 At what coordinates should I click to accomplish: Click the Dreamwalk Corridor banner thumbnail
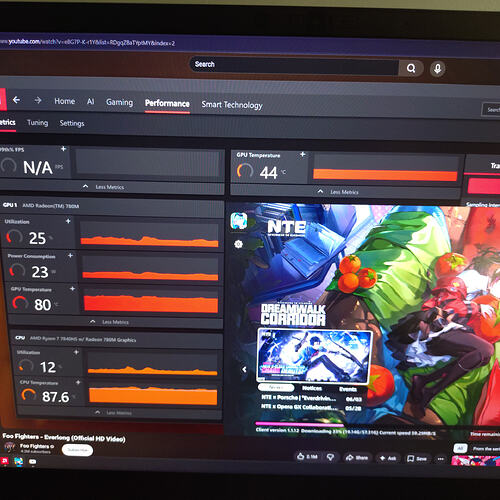pos(314,355)
